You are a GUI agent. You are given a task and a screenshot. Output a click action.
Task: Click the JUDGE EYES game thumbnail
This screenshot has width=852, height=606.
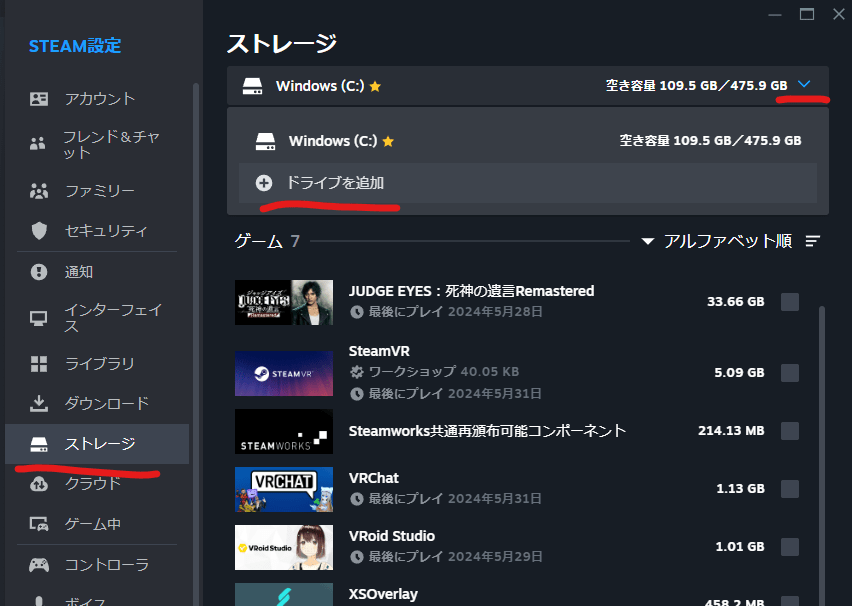click(x=284, y=302)
